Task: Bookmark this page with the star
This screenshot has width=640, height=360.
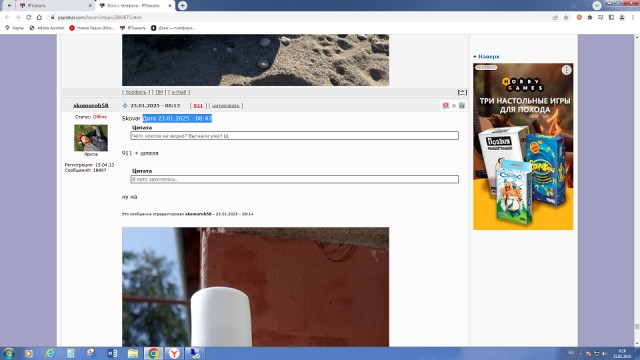Action: click(x=566, y=18)
